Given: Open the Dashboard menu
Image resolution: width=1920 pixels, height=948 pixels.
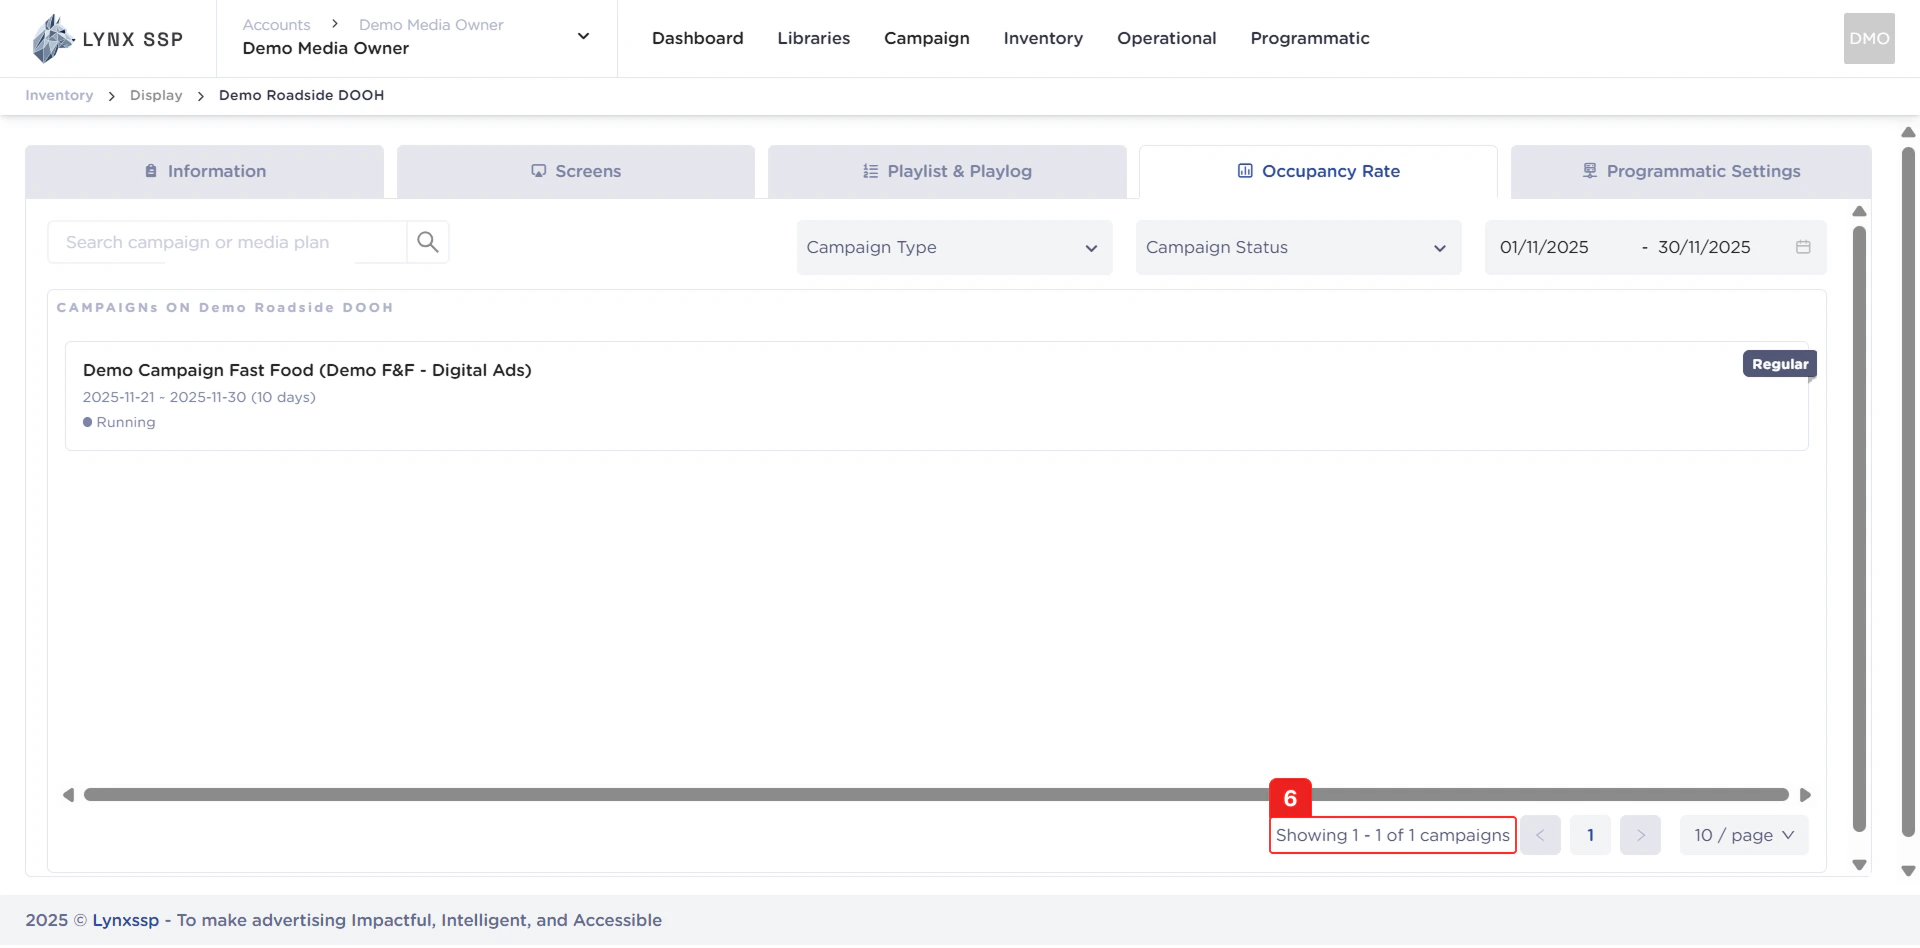Looking at the screenshot, I should pos(698,38).
